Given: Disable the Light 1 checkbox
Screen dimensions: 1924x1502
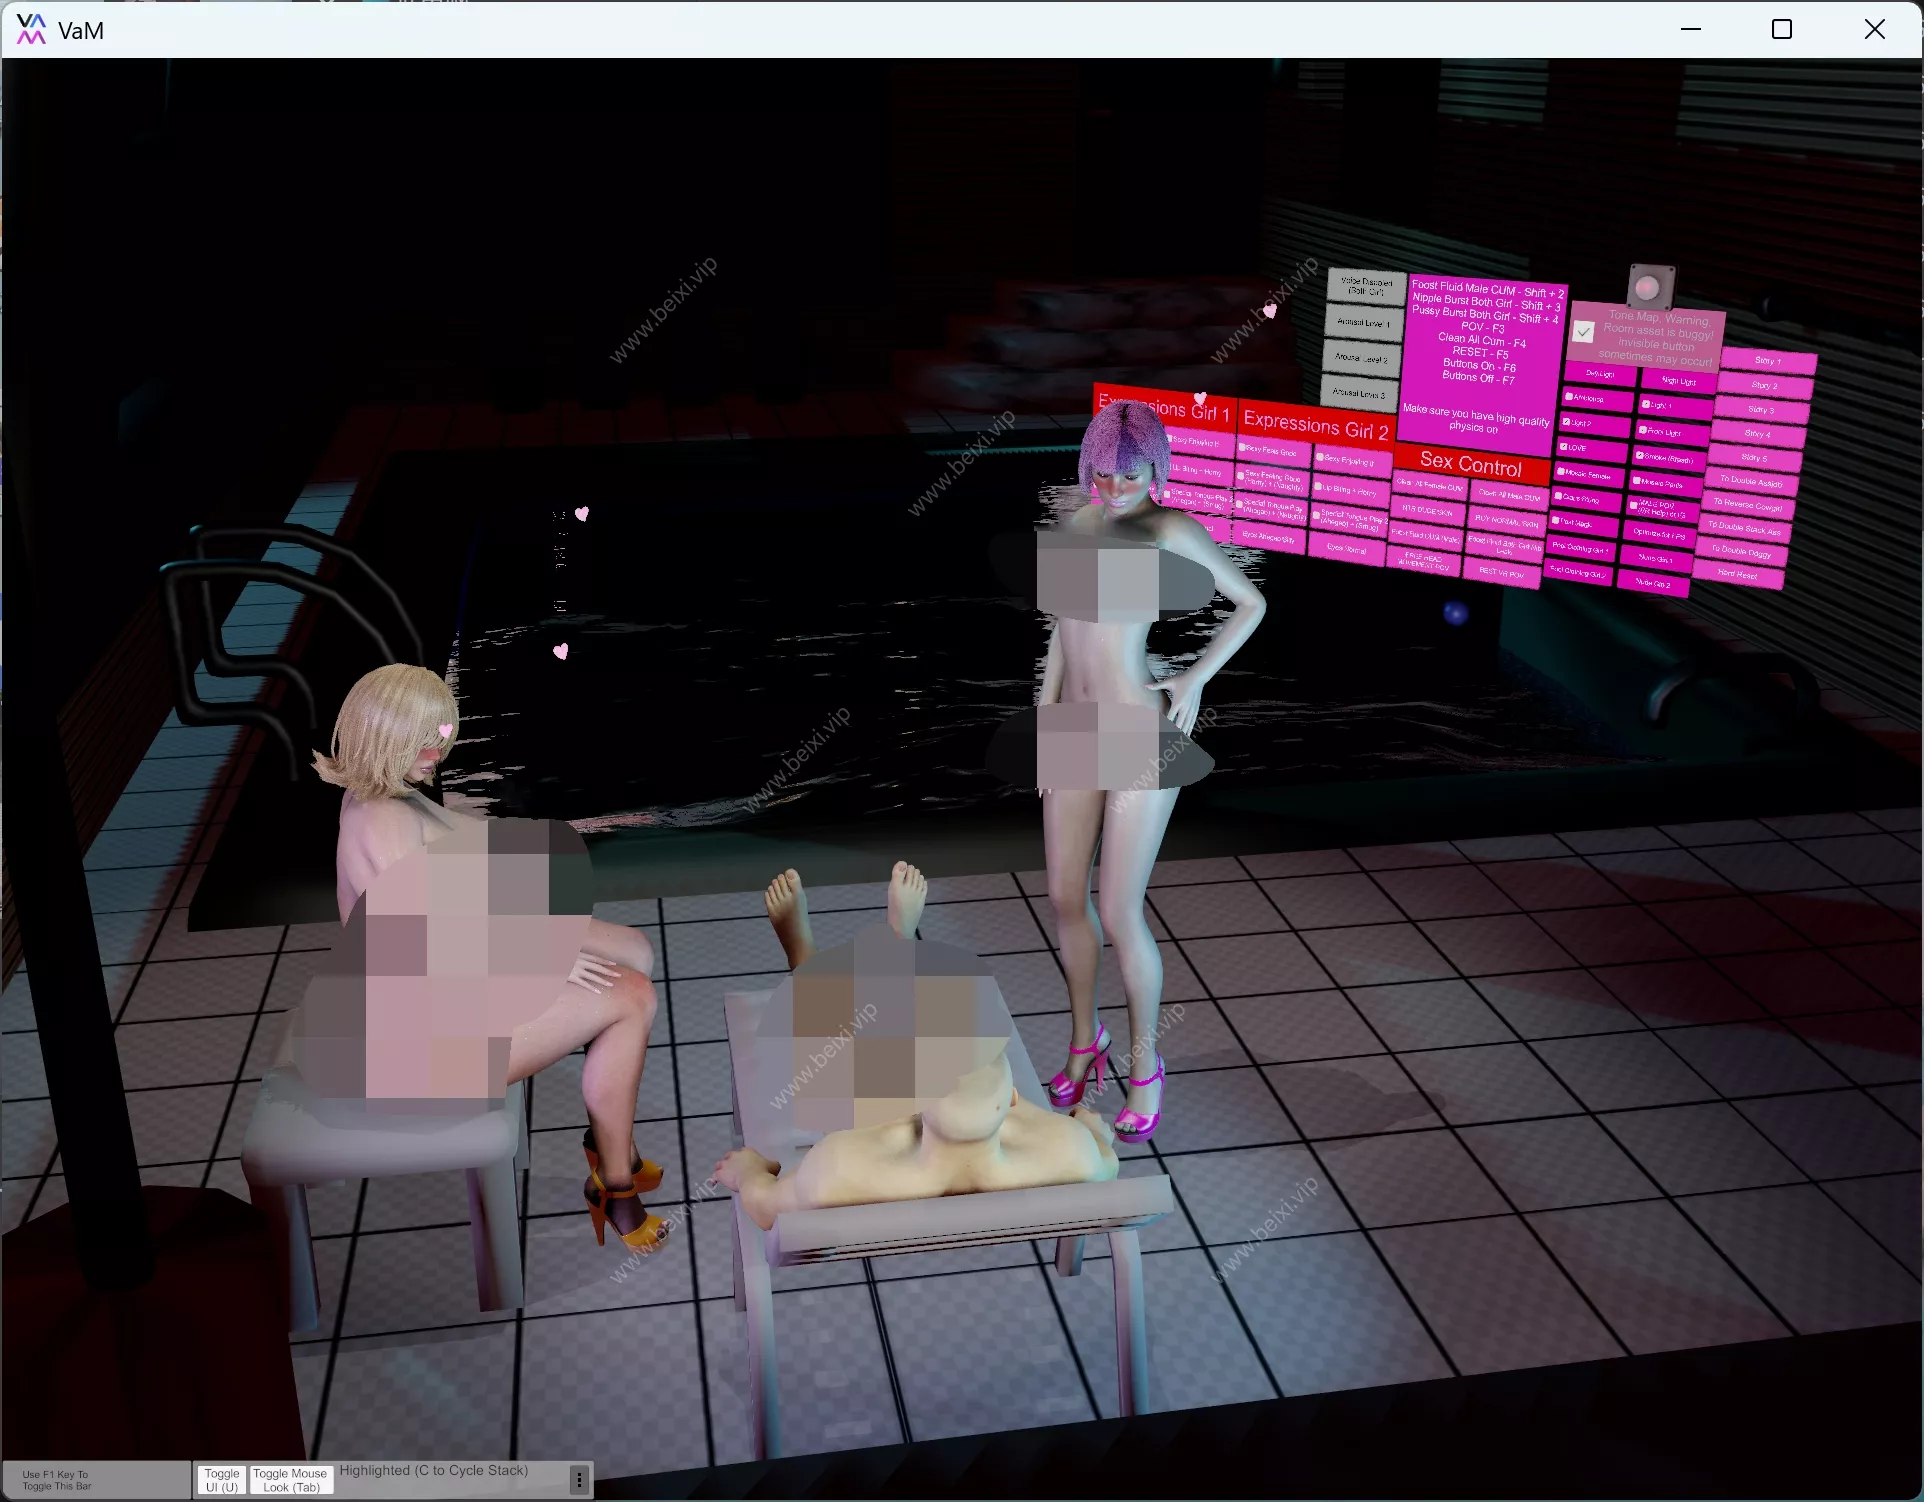Looking at the screenshot, I should [1646, 405].
